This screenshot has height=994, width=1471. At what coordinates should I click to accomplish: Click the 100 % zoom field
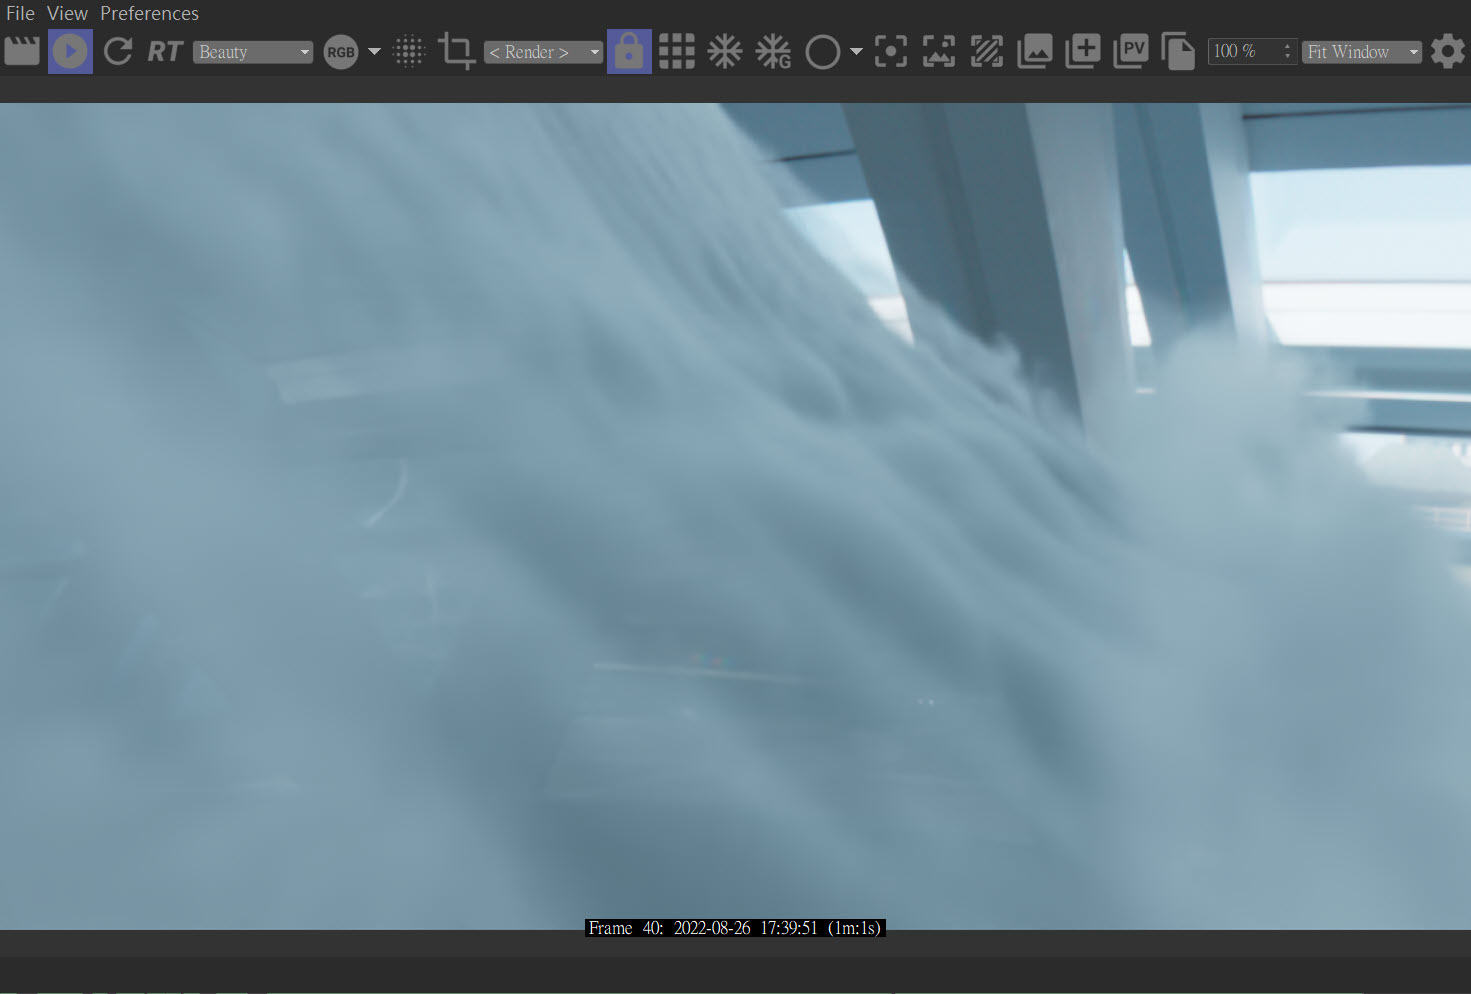[1243, 52]
